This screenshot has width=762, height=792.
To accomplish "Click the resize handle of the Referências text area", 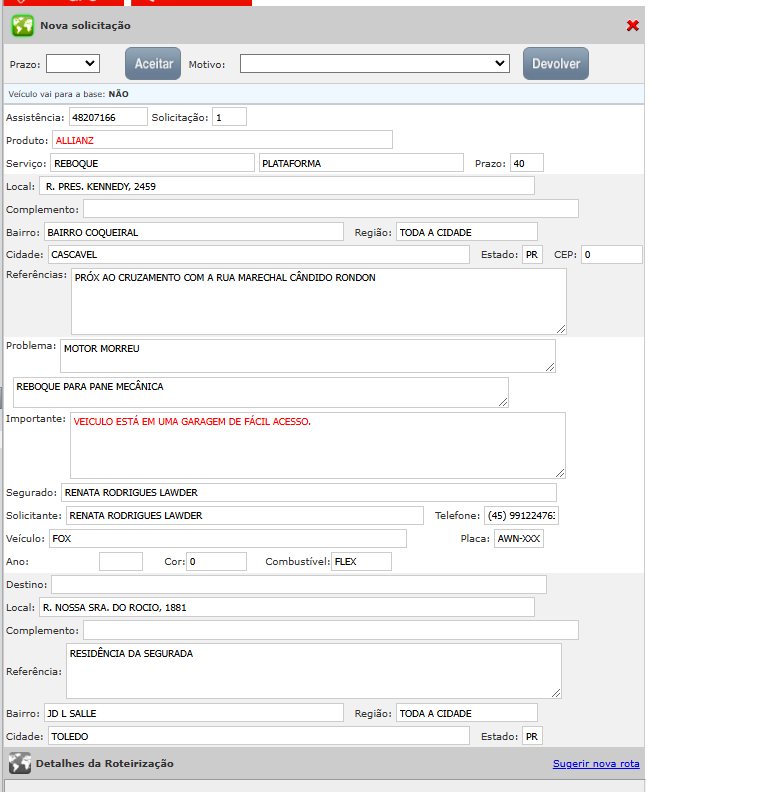I will coord(561,329).
